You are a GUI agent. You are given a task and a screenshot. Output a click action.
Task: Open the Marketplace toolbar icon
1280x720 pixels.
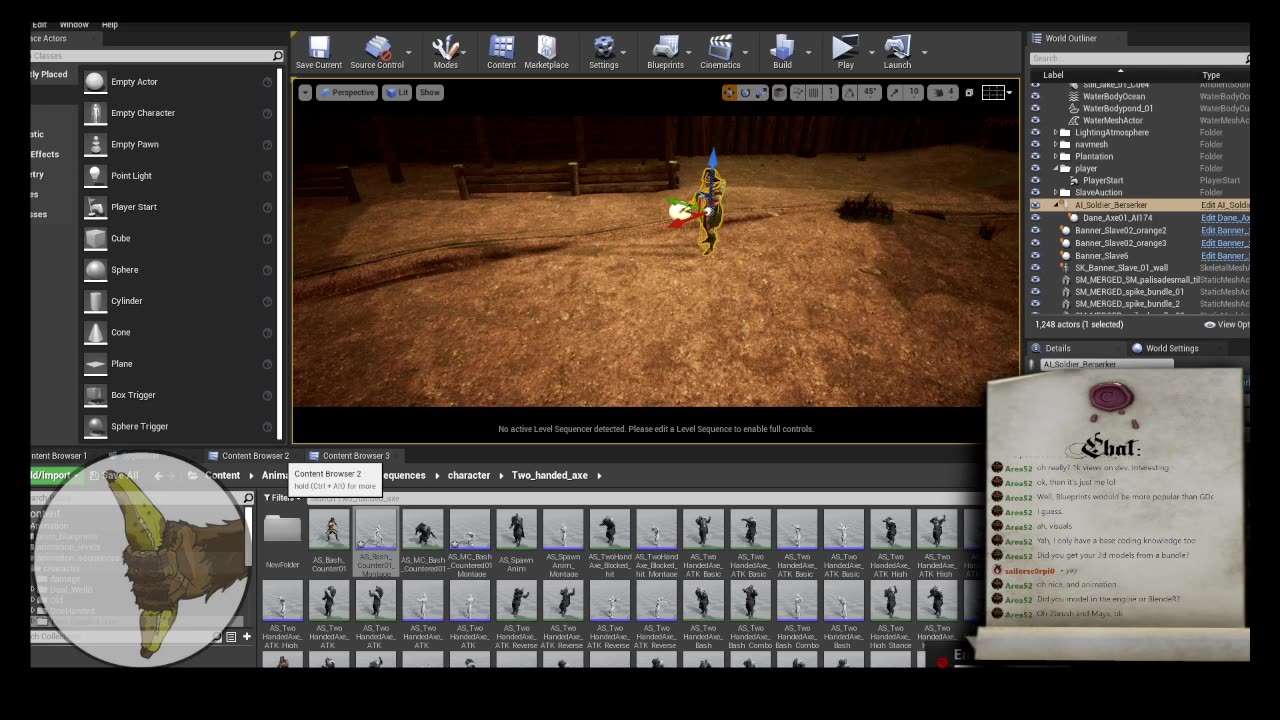[x=546, y=53]
